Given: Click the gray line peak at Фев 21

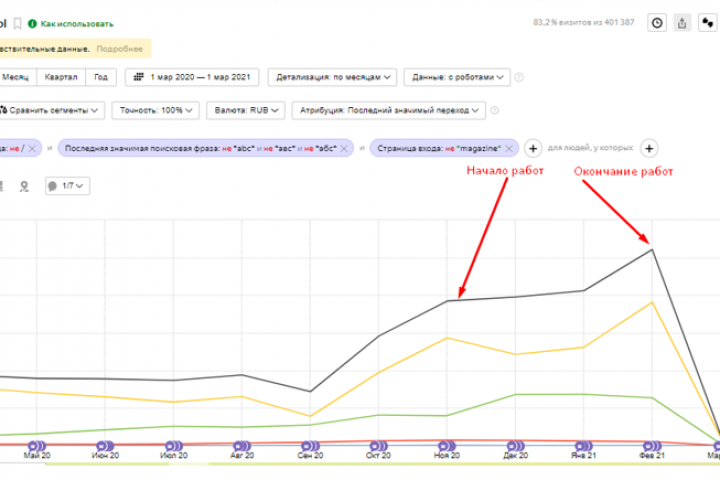Looking at the screenshot, I should pos(652,250).
